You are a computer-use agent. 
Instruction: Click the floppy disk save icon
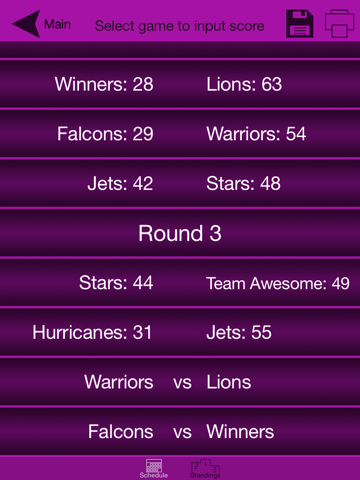pyautogui.click(x=300, y=24)
